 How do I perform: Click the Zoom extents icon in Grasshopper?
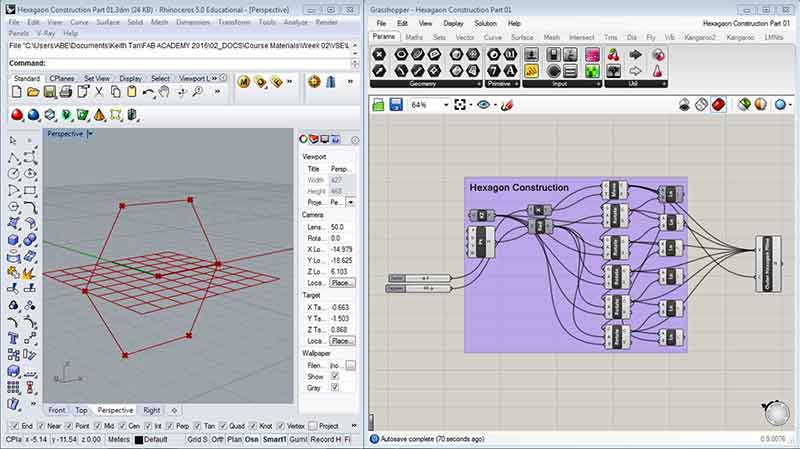click(460, 105)
